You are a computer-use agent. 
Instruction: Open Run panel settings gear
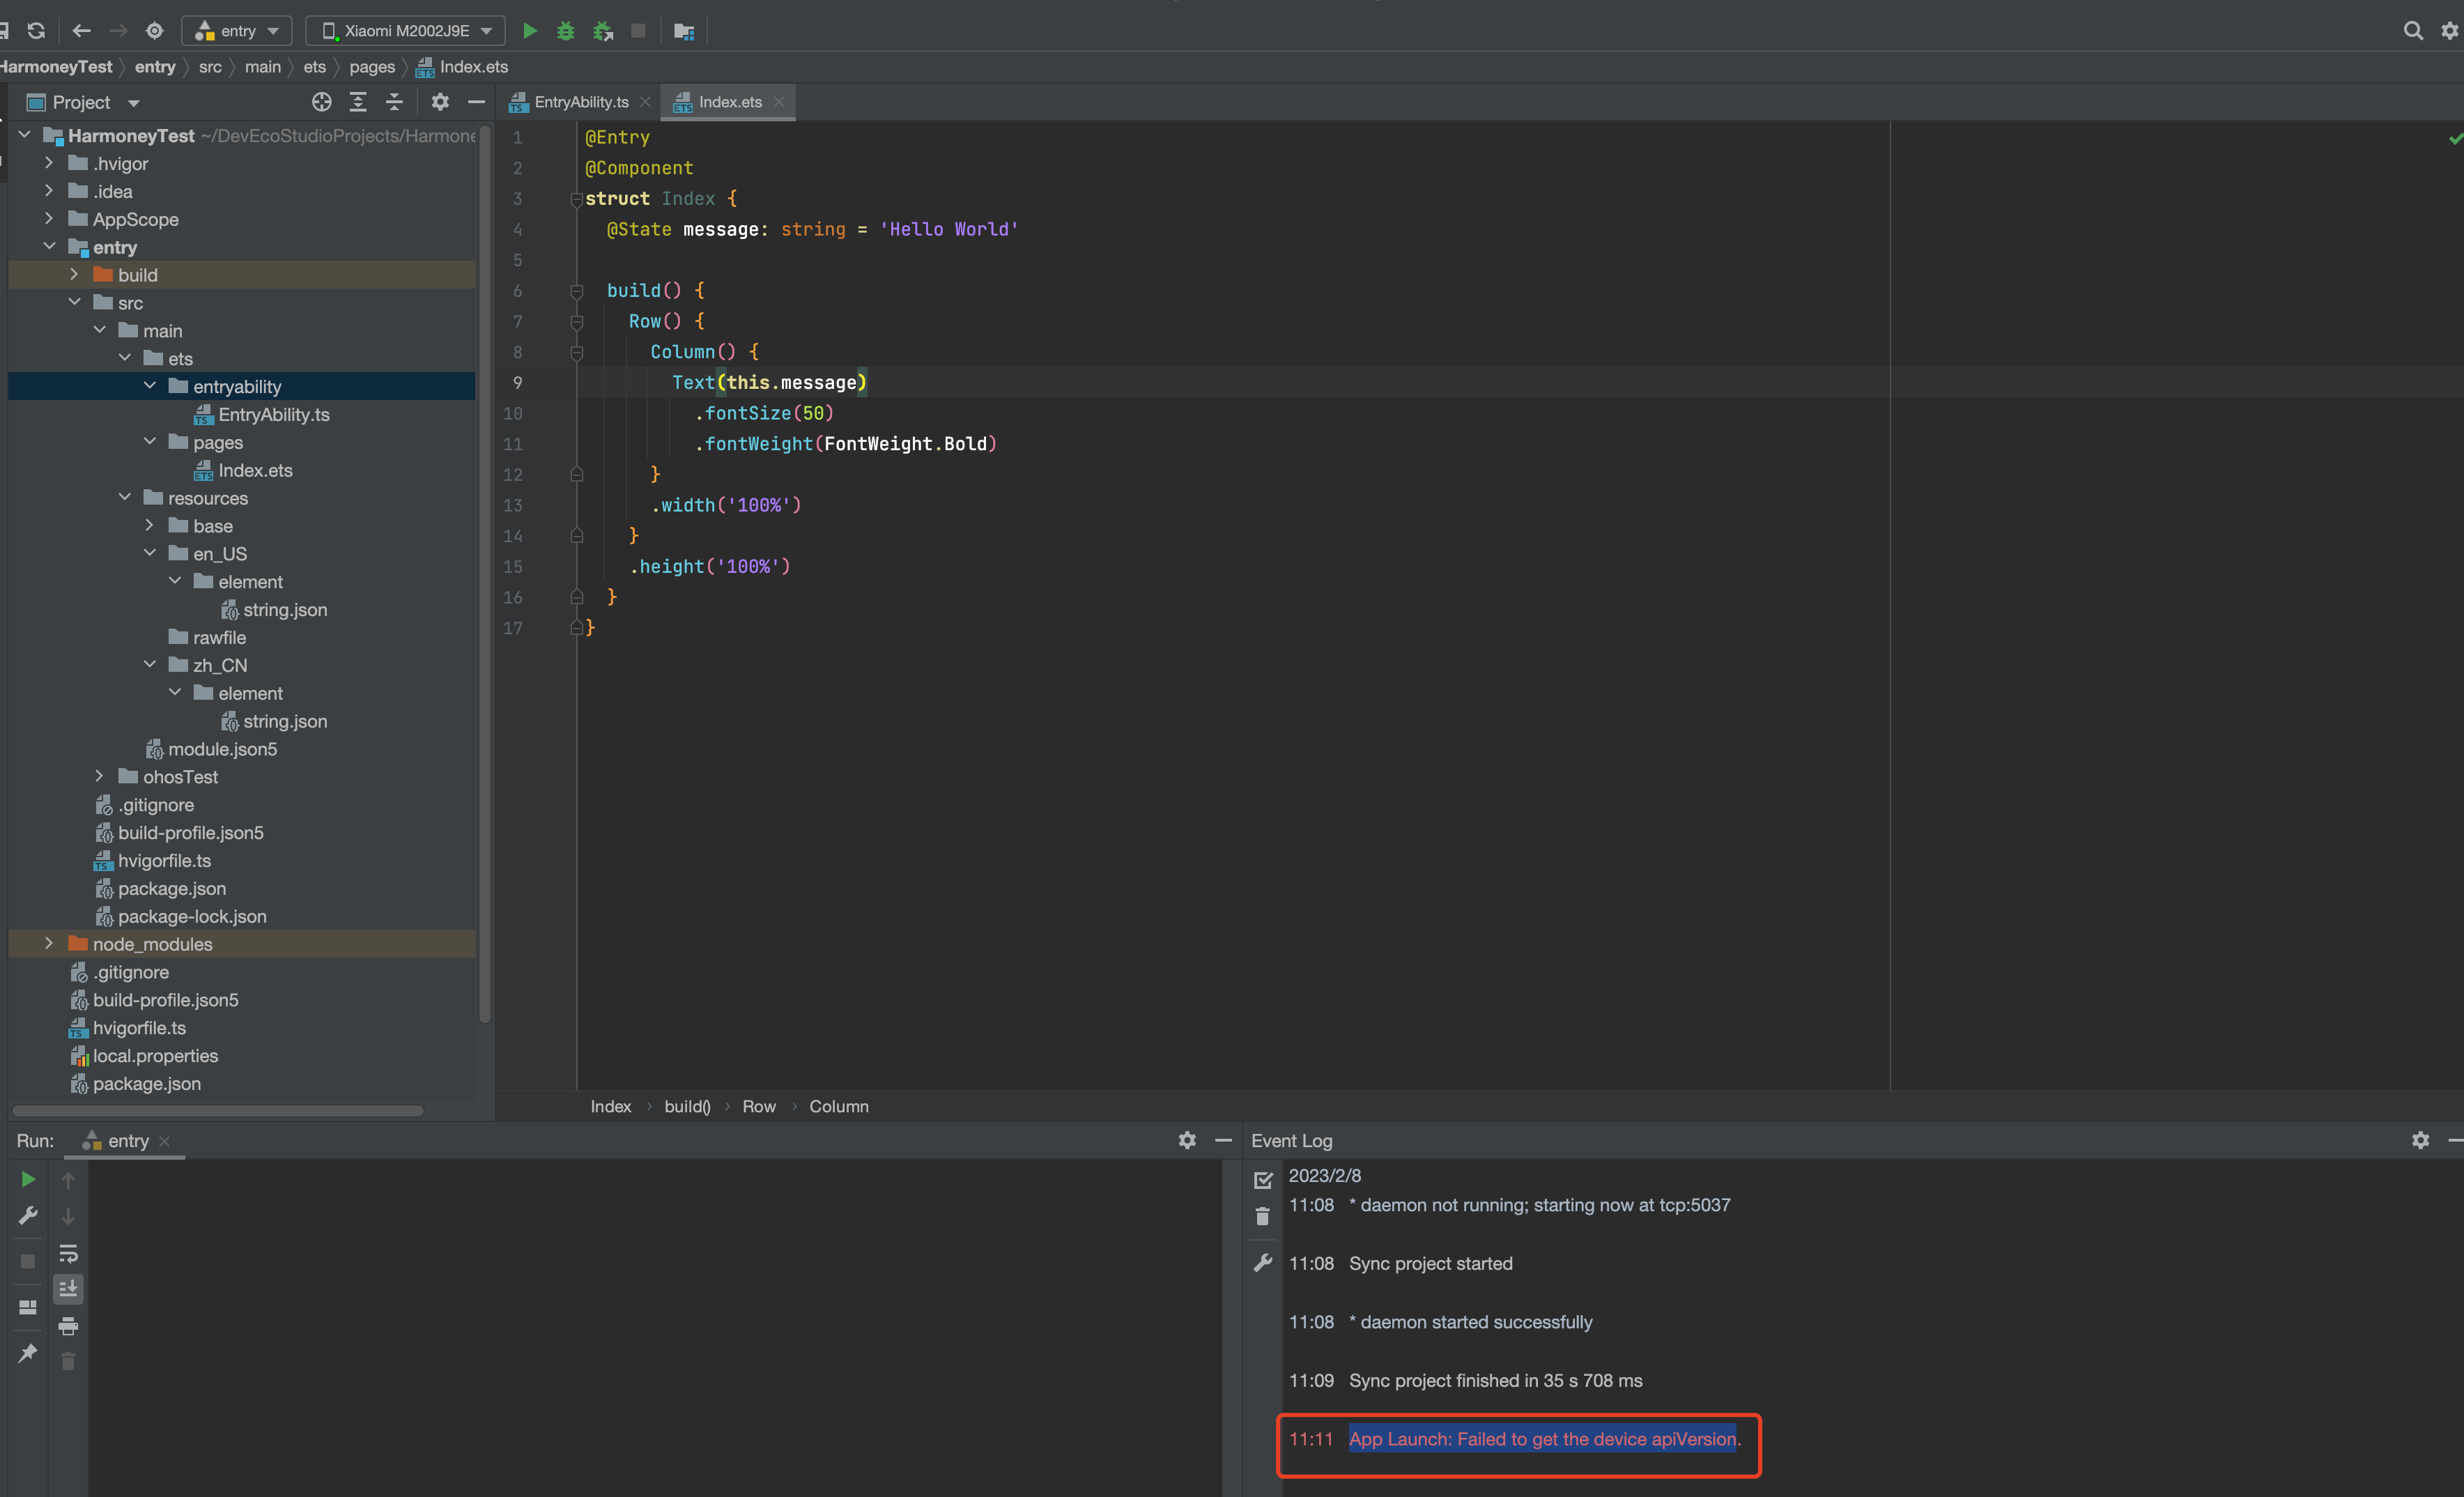(1187, 1140)
